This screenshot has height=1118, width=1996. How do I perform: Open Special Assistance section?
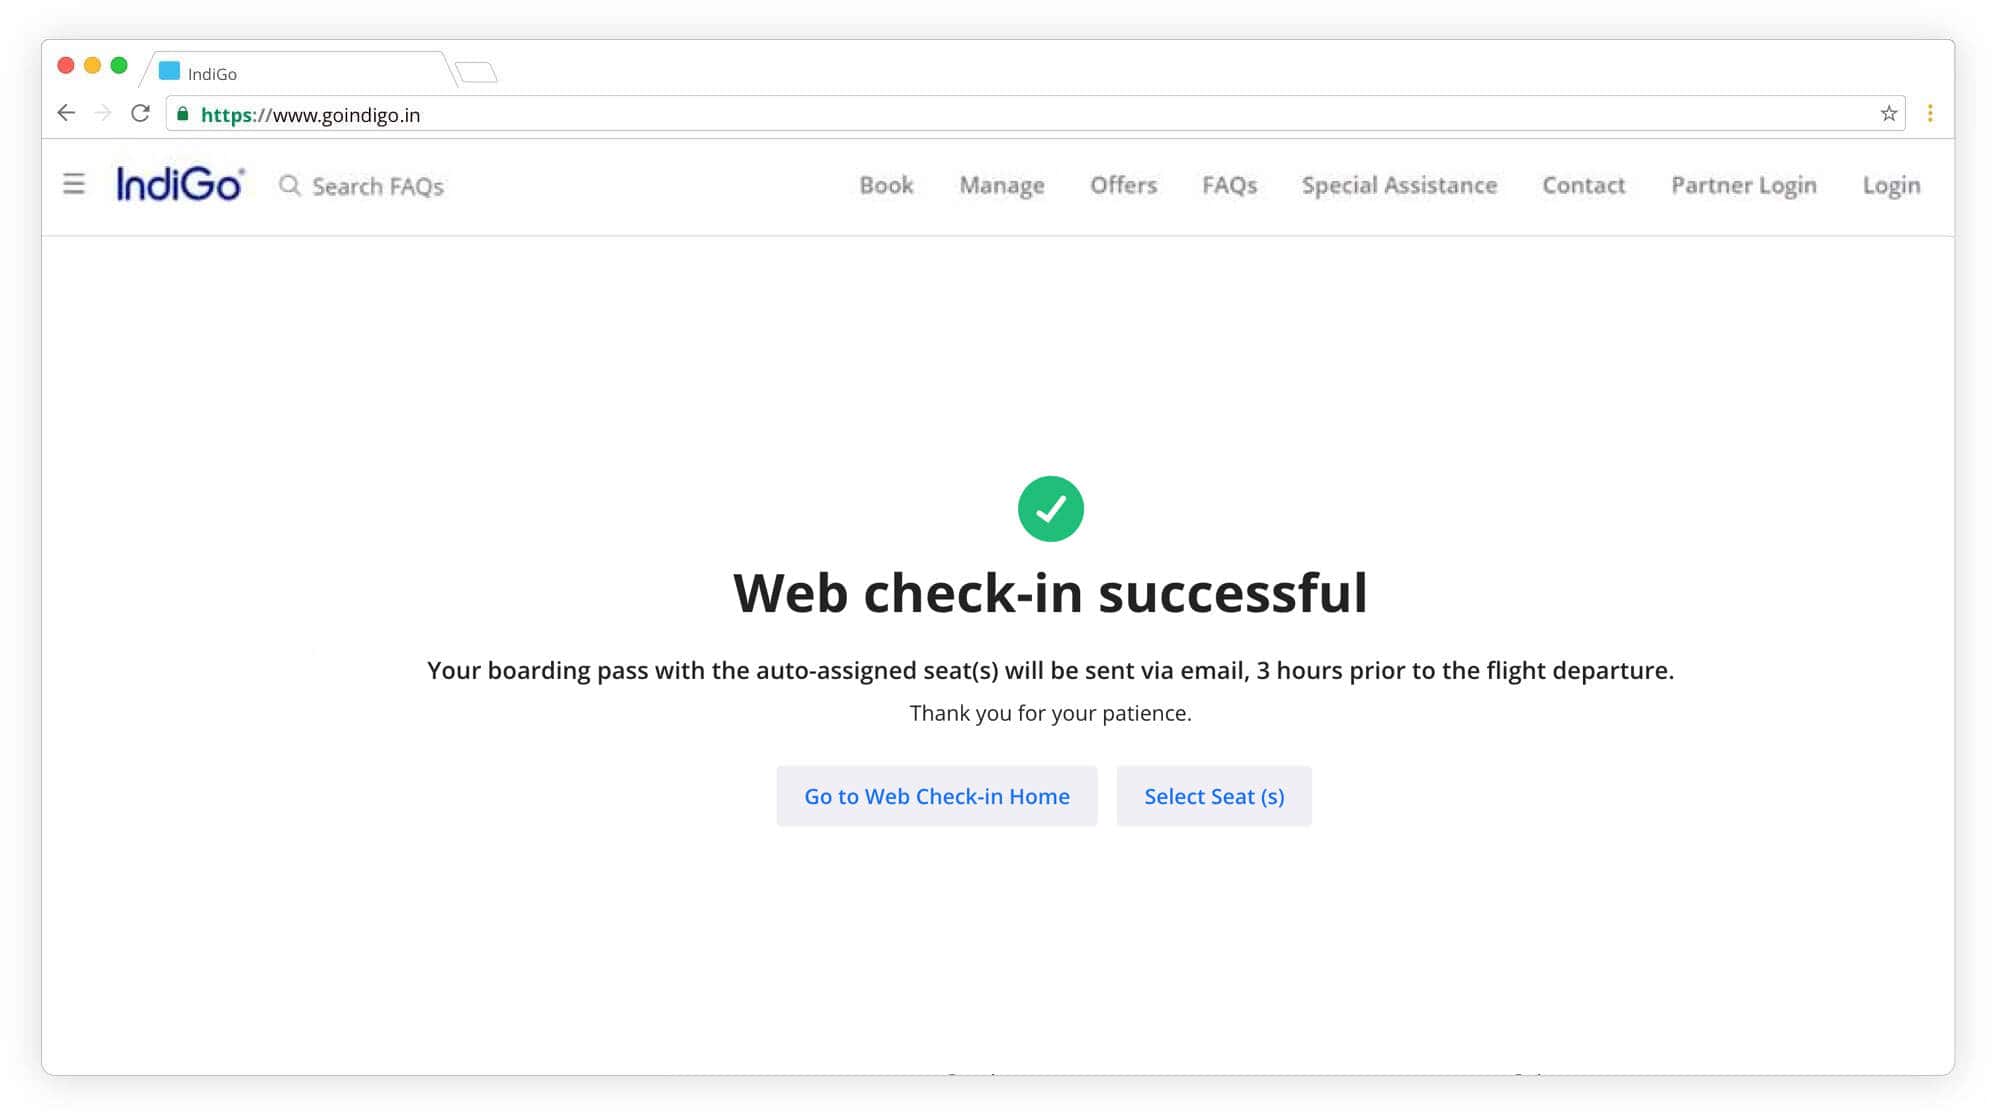(1399, 186)
